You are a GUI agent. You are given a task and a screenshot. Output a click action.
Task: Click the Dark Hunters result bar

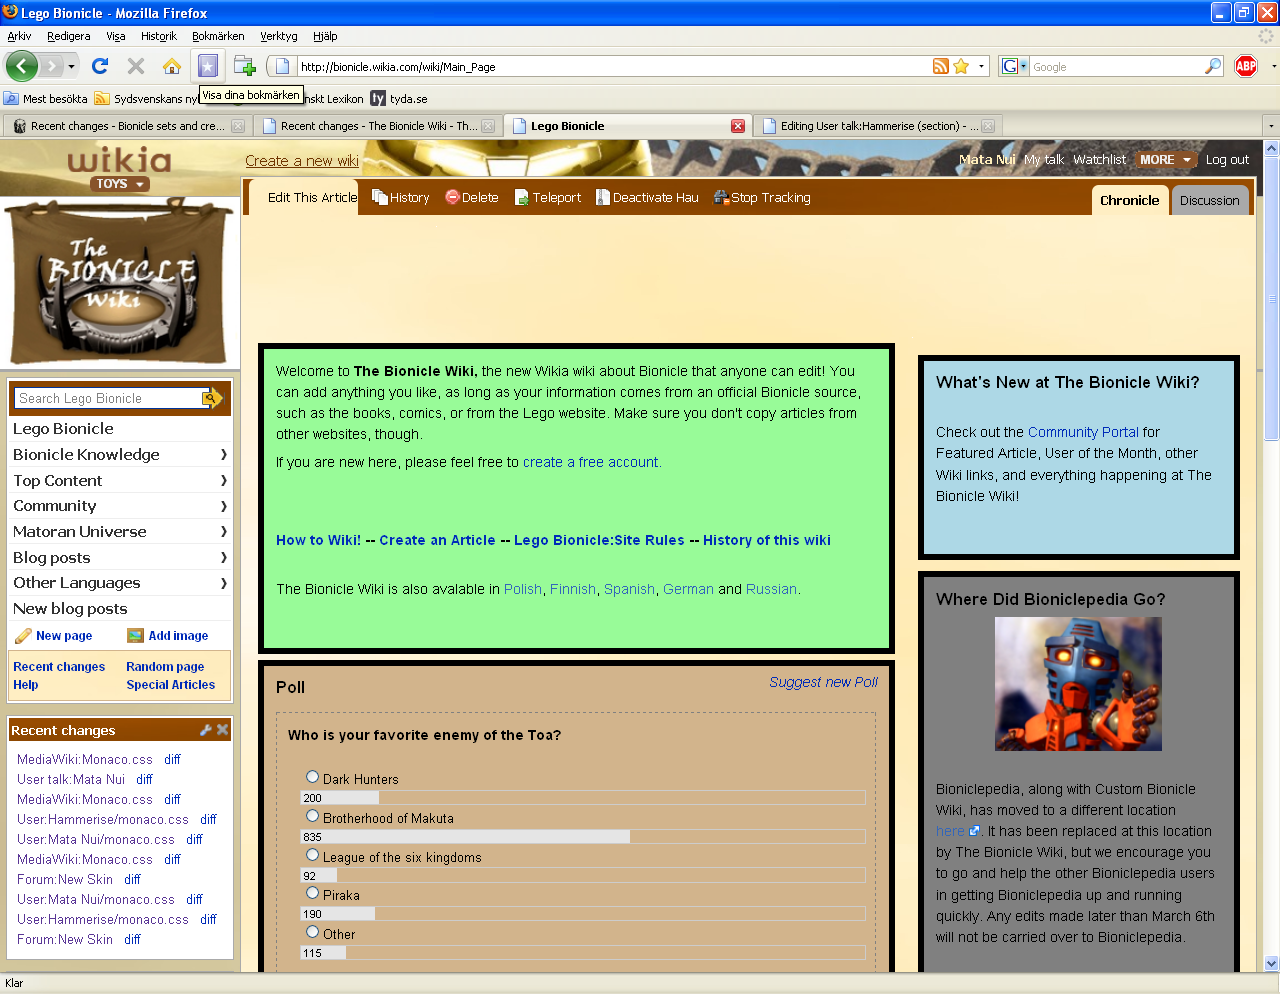tap(583, 798)
